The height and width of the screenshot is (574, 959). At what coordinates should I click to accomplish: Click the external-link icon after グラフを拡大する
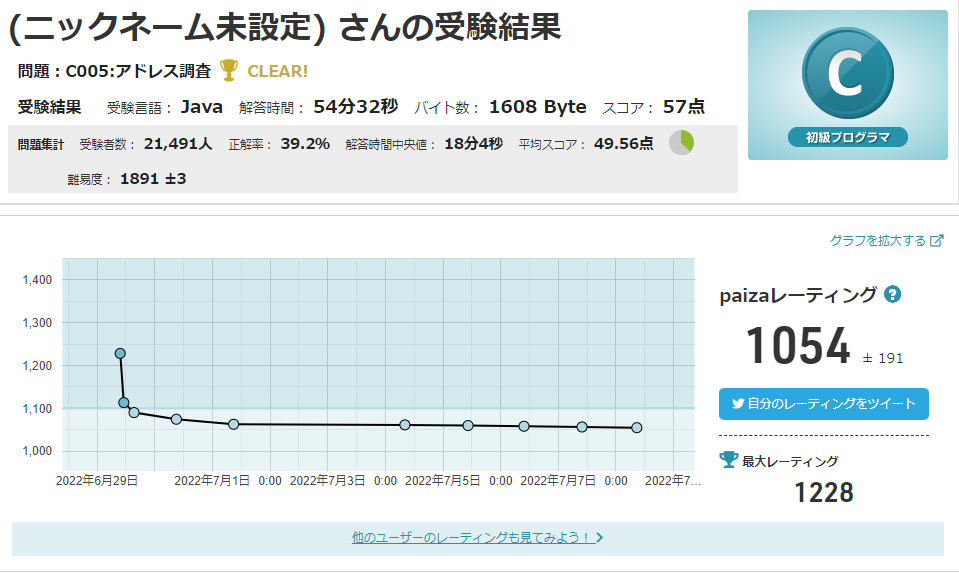(x=937, y=241)
